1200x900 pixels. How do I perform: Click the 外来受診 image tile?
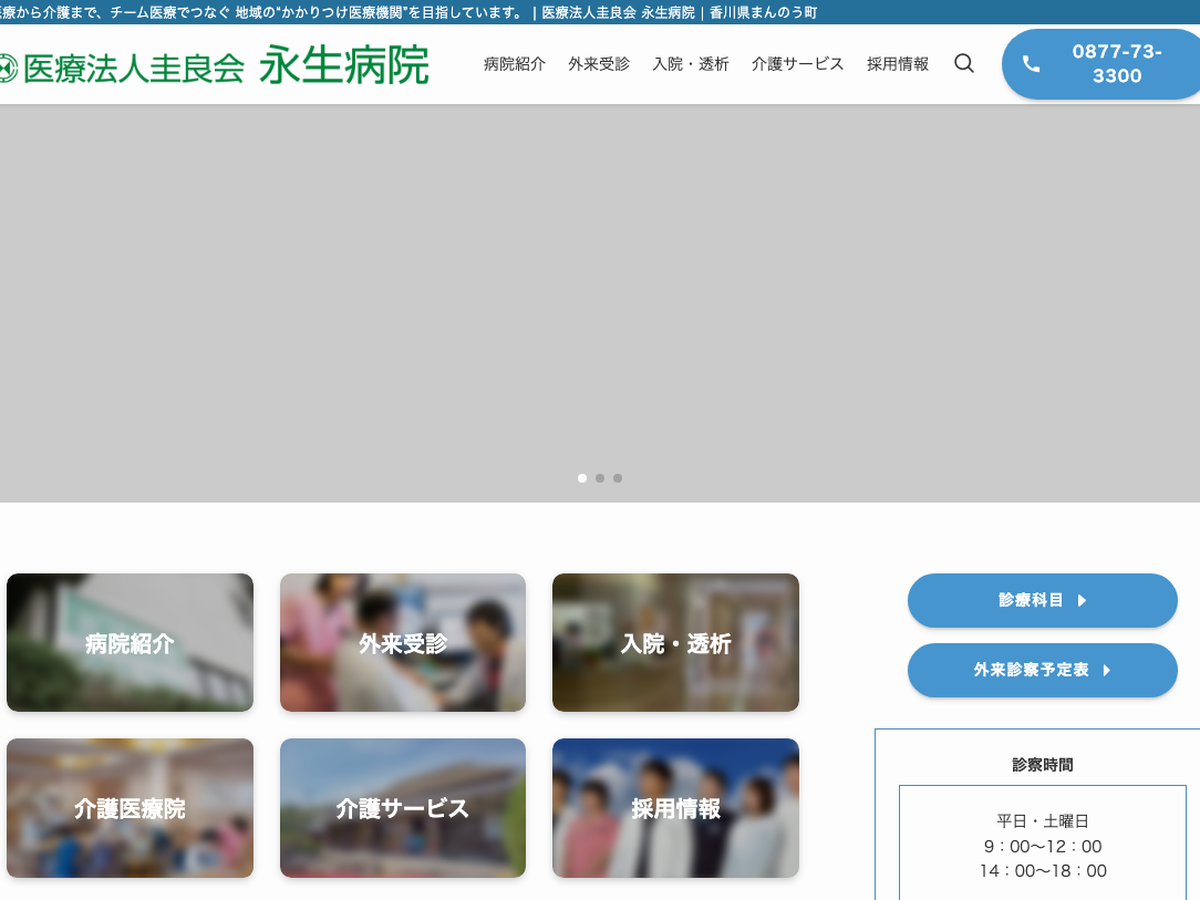(403, 643)
